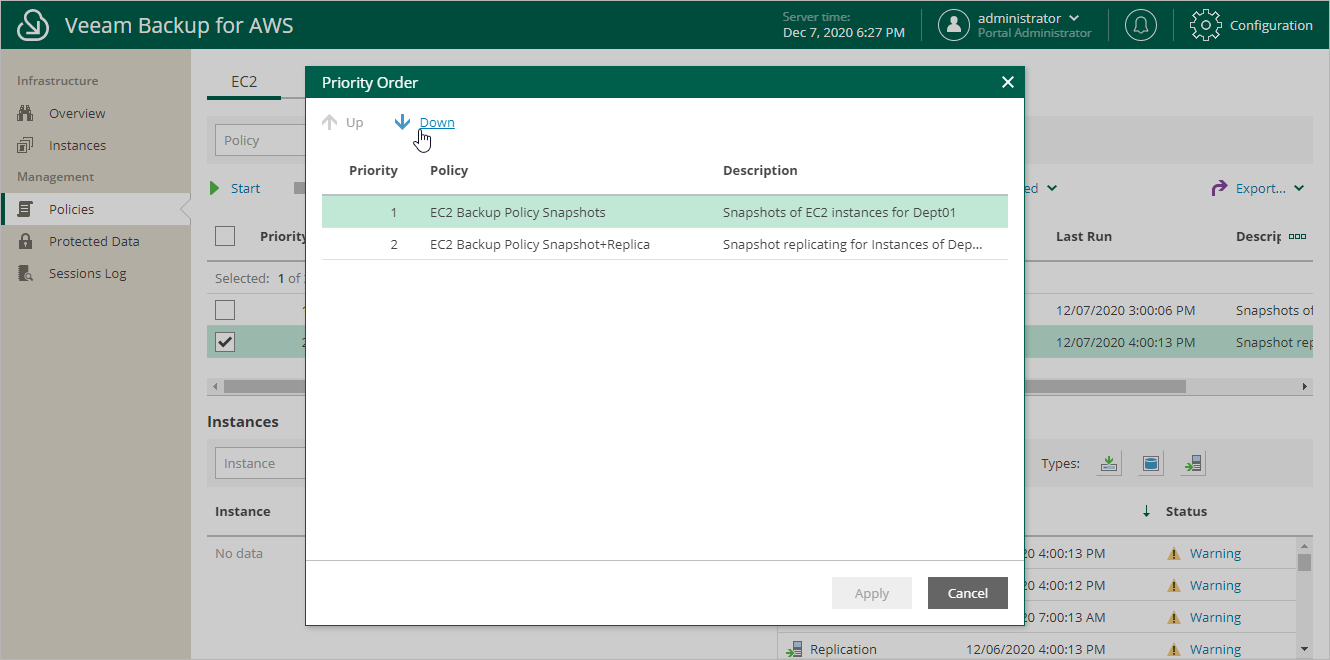This screenshot has width=1330, height=660.
Task: Open the Export dropdown chevron
Action: pyautogui.click(x=1299, y=188)
